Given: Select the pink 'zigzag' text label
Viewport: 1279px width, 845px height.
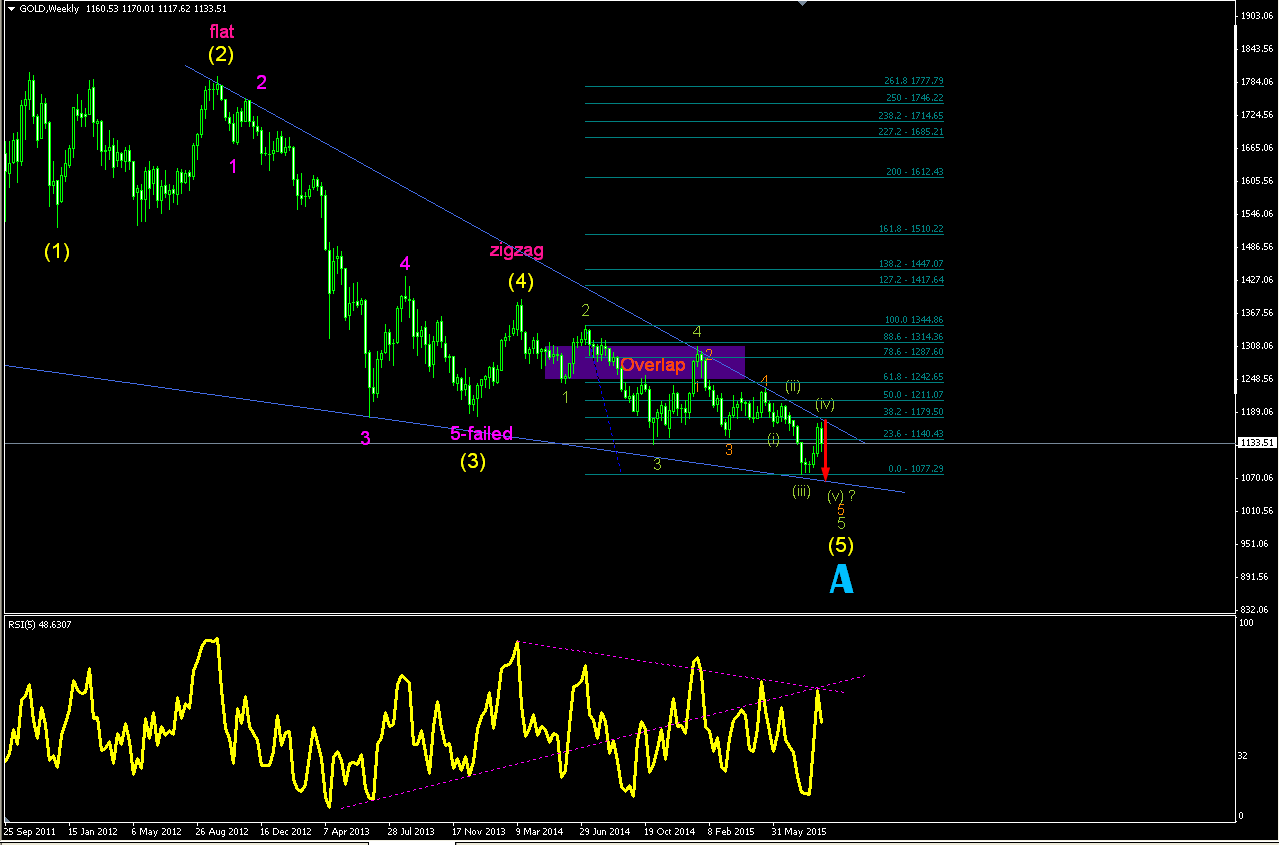Looking at the screenshot, I should [x=517, y=250].
